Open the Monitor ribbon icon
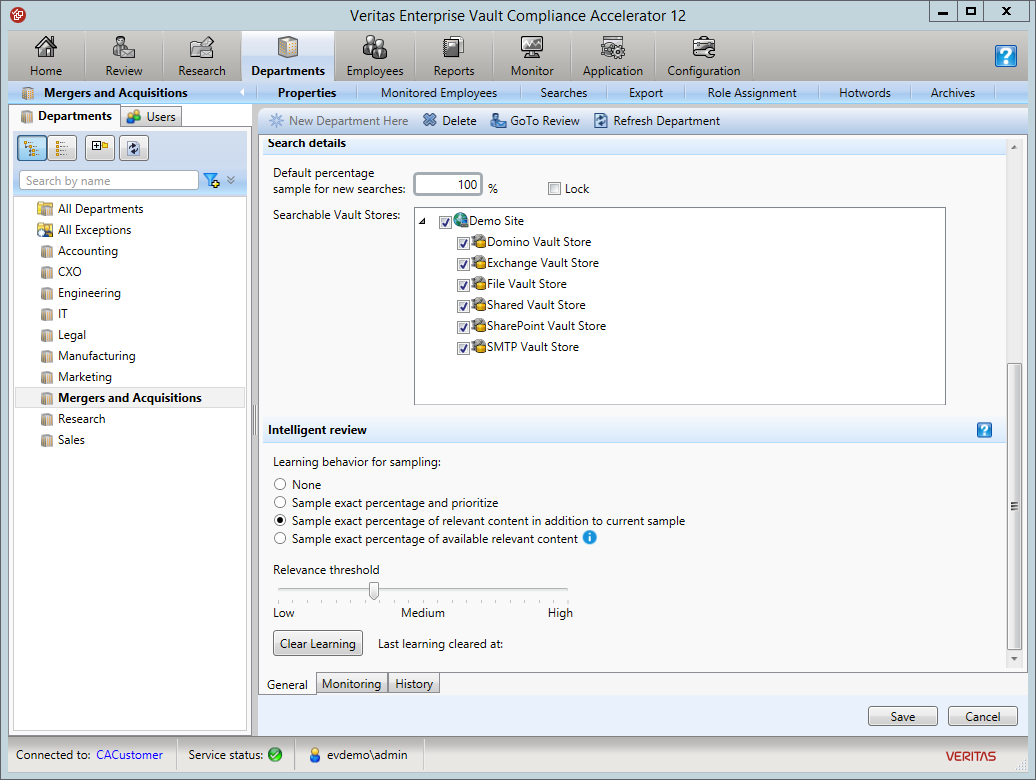Screen dimensions: 1036x780 (532, 56)
